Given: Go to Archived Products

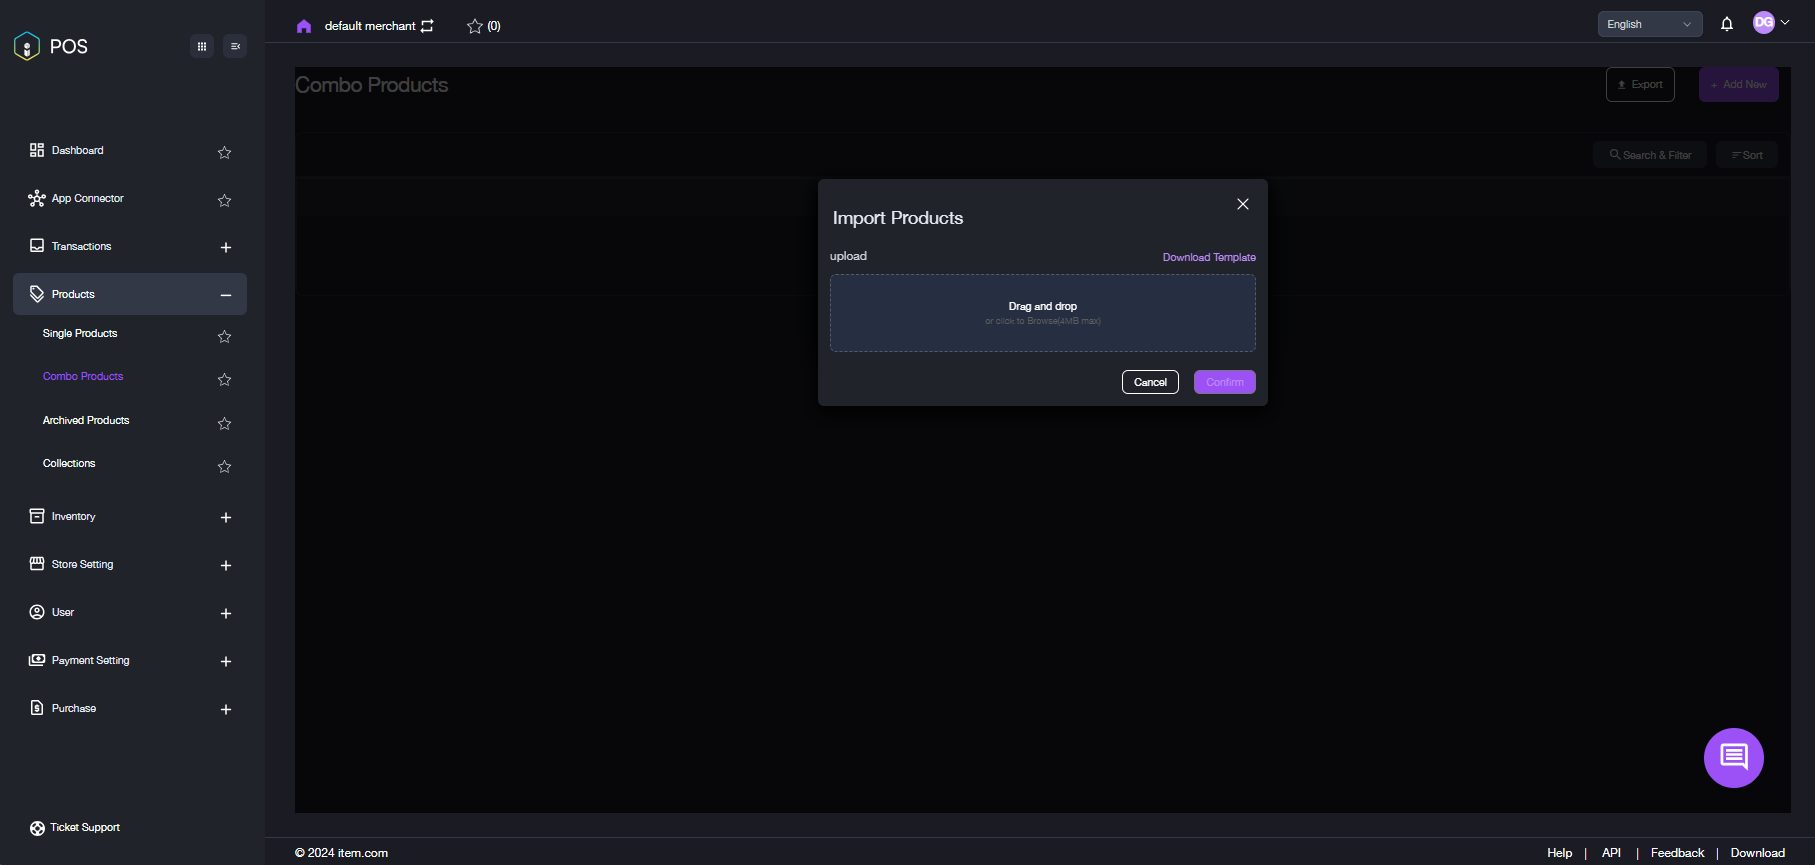Looking at the screenshot, I should 86,420.
